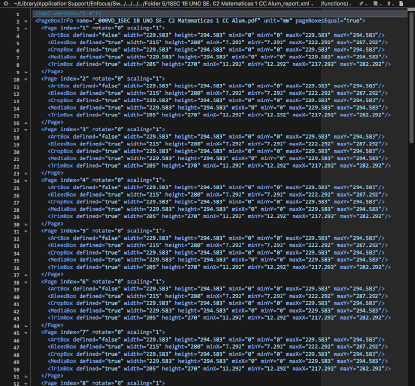Click the TrimBox line on line 15

[219, 115]
